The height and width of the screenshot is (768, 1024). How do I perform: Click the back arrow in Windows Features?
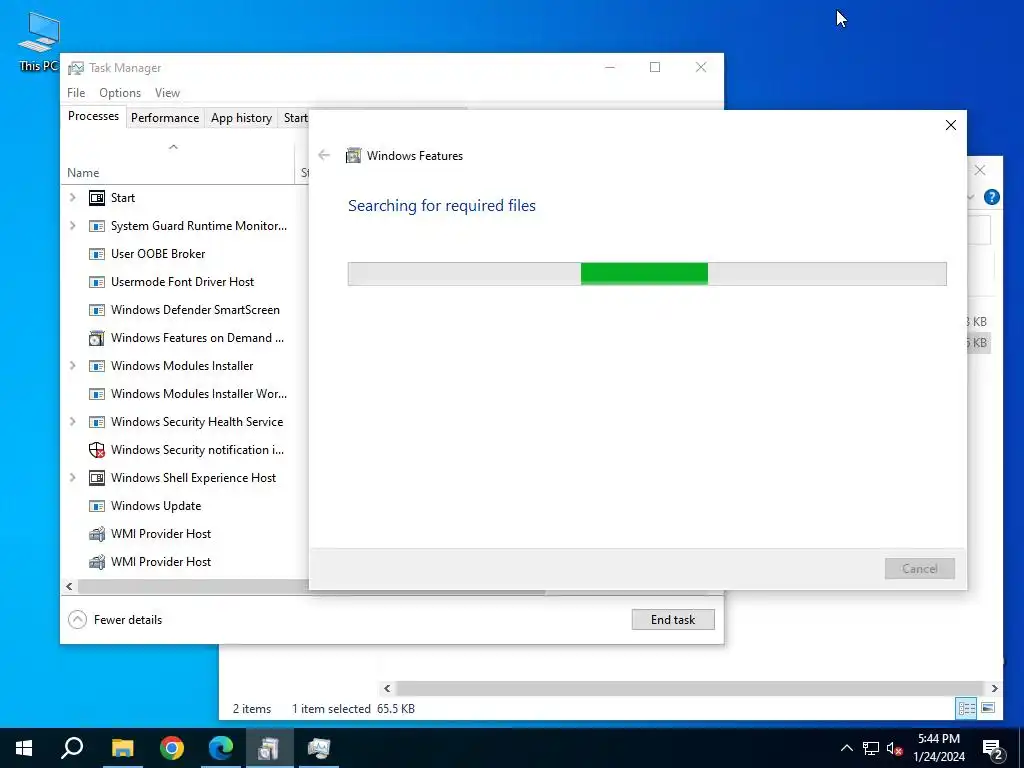324,155
